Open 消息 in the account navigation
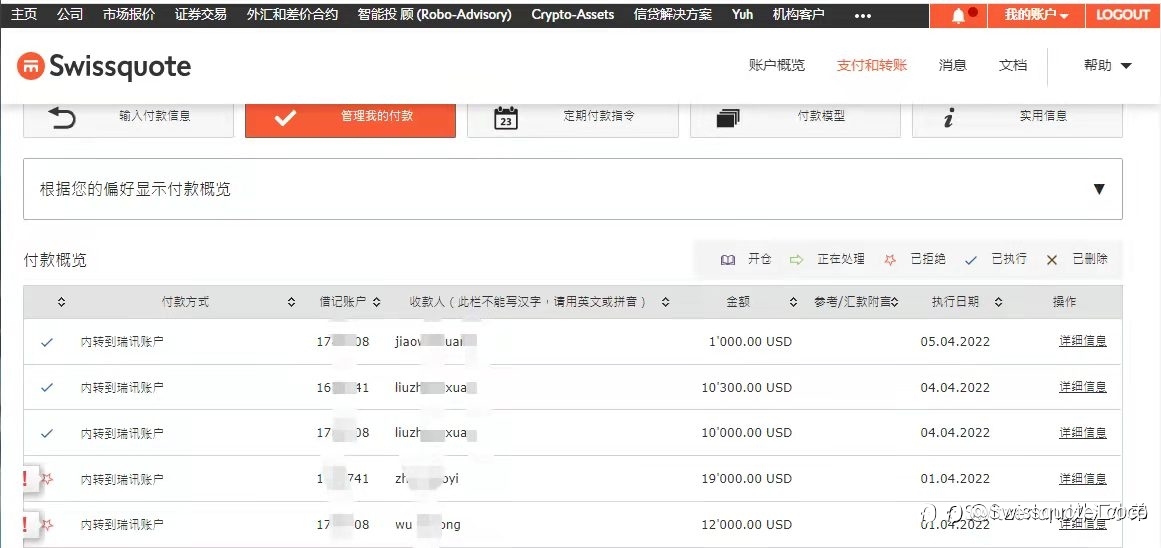 (952, 65)
